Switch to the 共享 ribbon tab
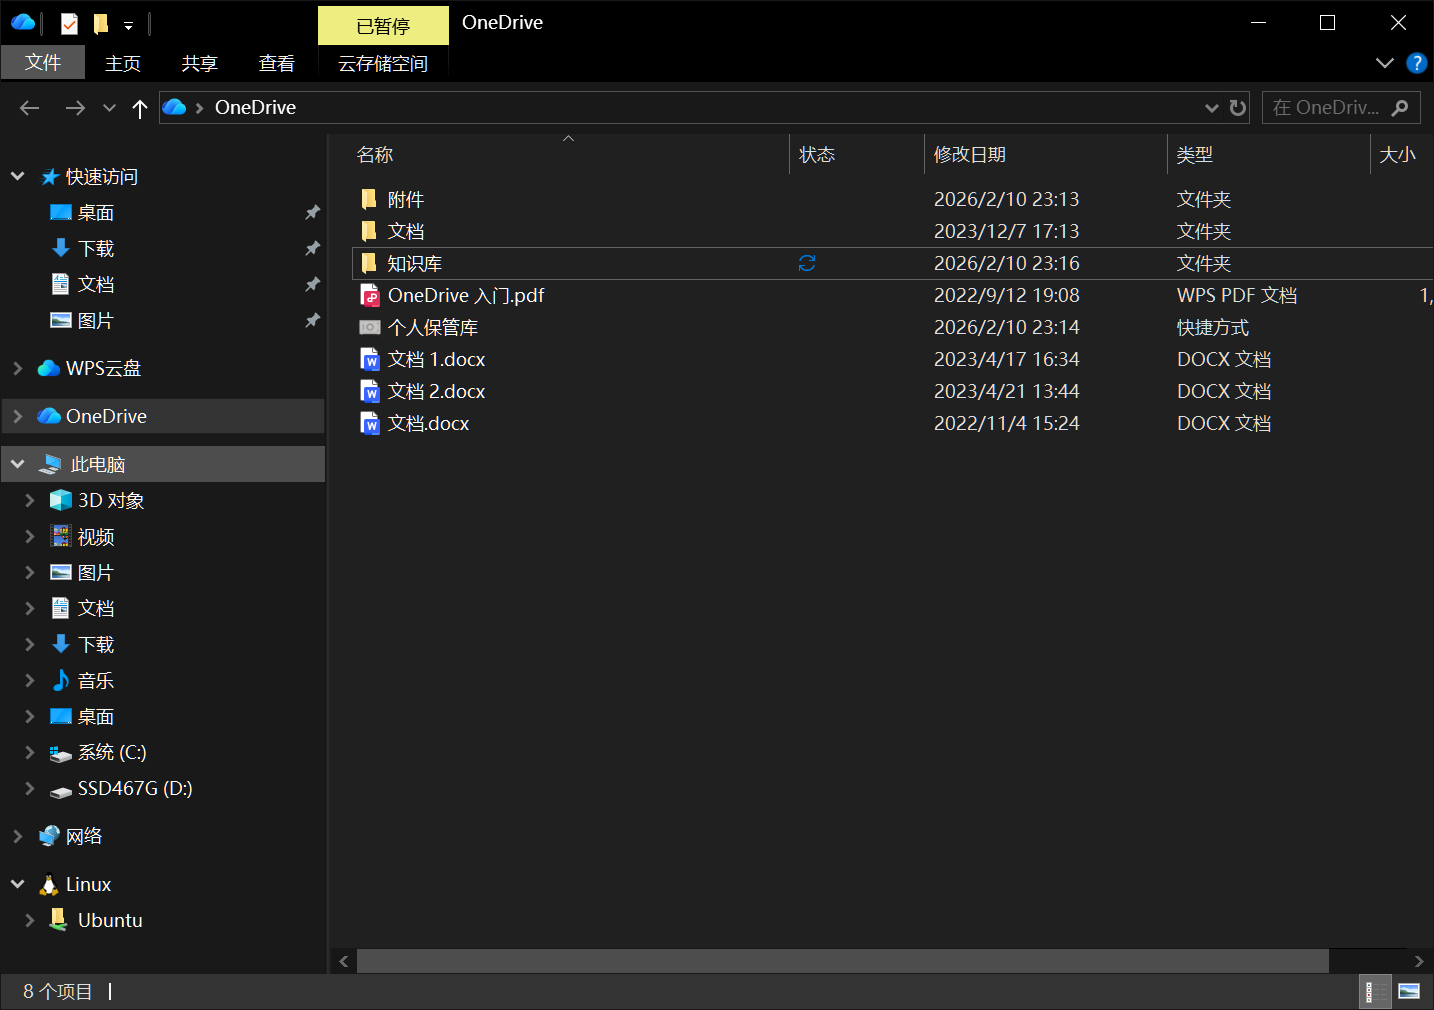The width and height of the screenshot is (1434, 1010). pyautogui.click(x=200, y=63)
